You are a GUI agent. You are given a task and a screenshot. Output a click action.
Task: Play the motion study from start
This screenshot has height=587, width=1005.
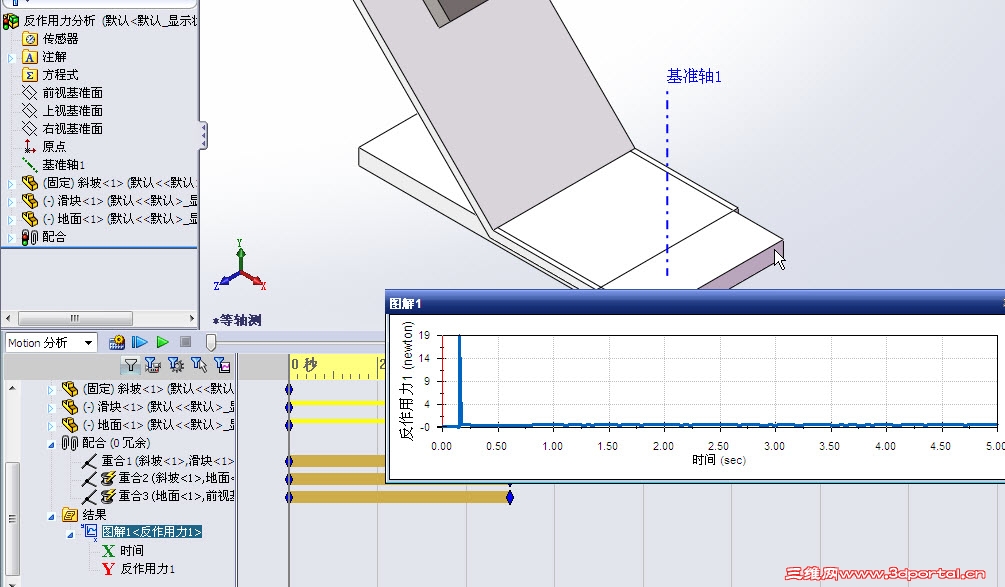pos(139,342)
